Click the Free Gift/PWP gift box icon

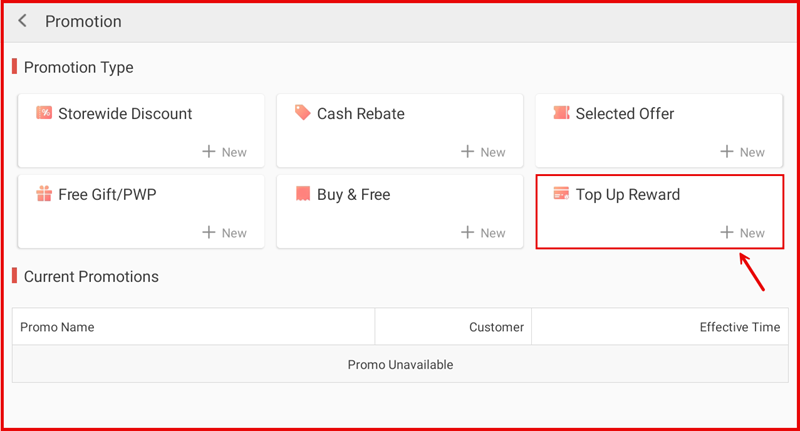pyautogui.click(x=44, y=194)
